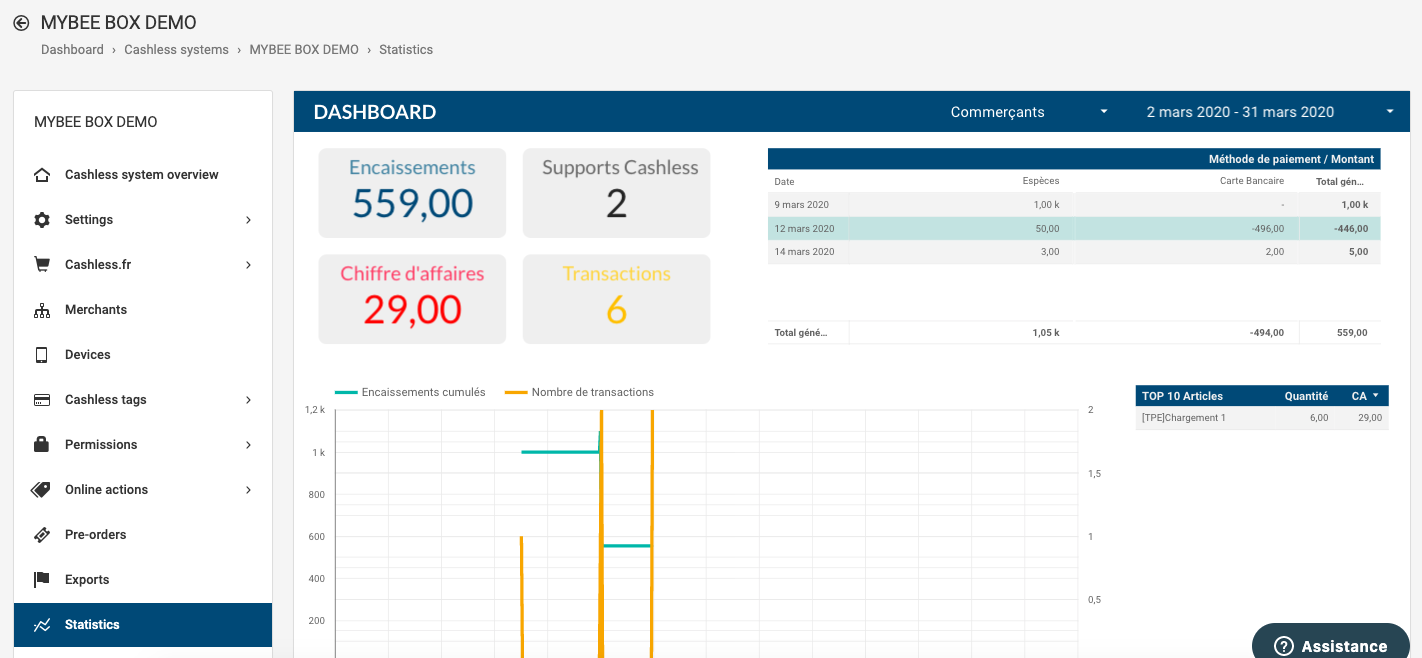Expand the Cashless.fr submenu chevron
The height and width of the screenshot is (658, 1422).
[248, 265]
